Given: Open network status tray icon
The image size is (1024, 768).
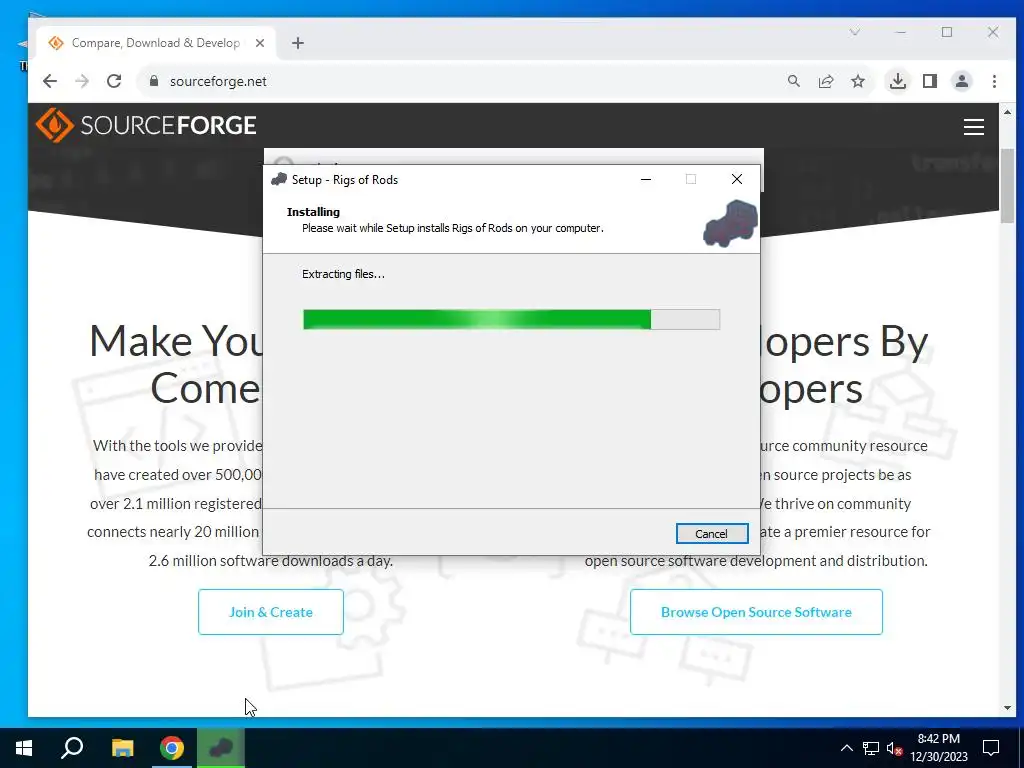Looking at the screenshot, I should pyautogui.click(x=871, y=748).
